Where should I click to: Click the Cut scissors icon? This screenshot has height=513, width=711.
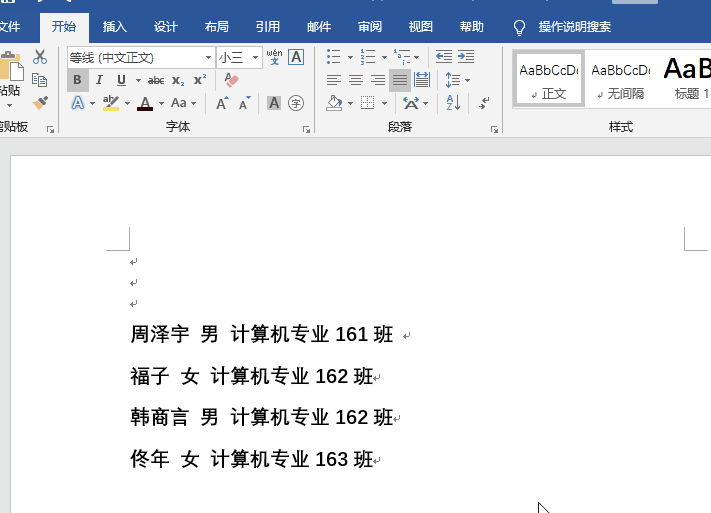click(x=40, y=57)
